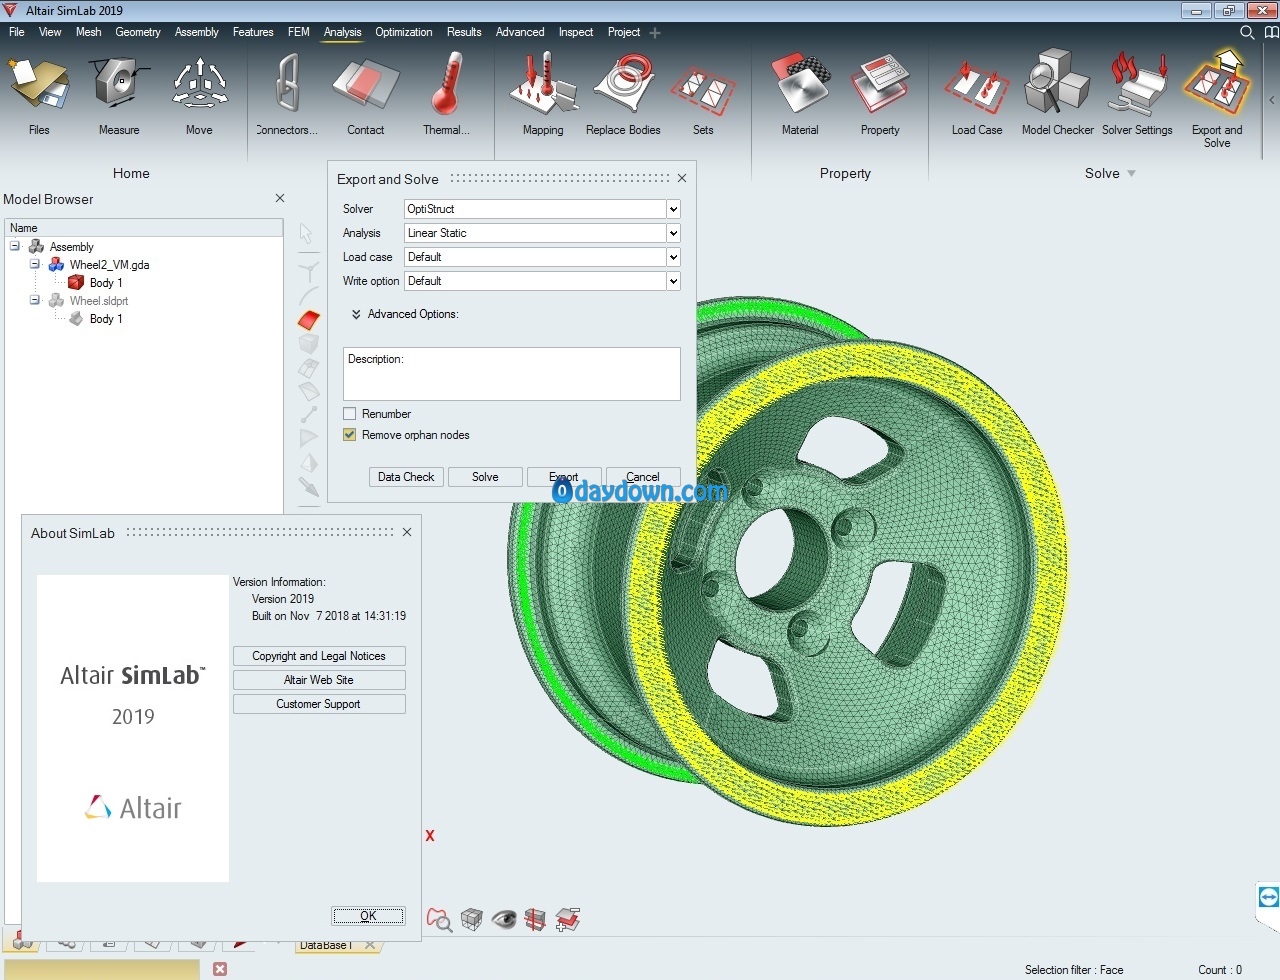Click the Thermal icon
The width and height of the screenshot is (1280, 980).
(x=446, y=96)
